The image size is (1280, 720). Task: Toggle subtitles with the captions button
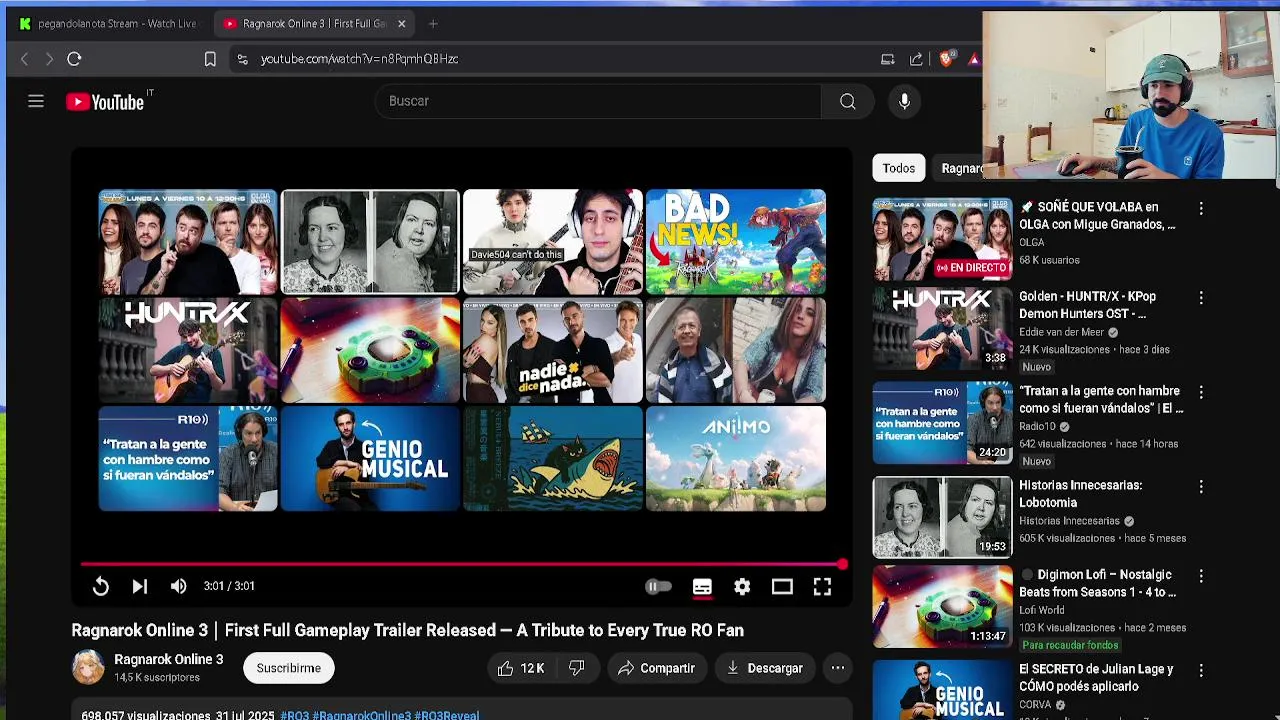[702, 587]
